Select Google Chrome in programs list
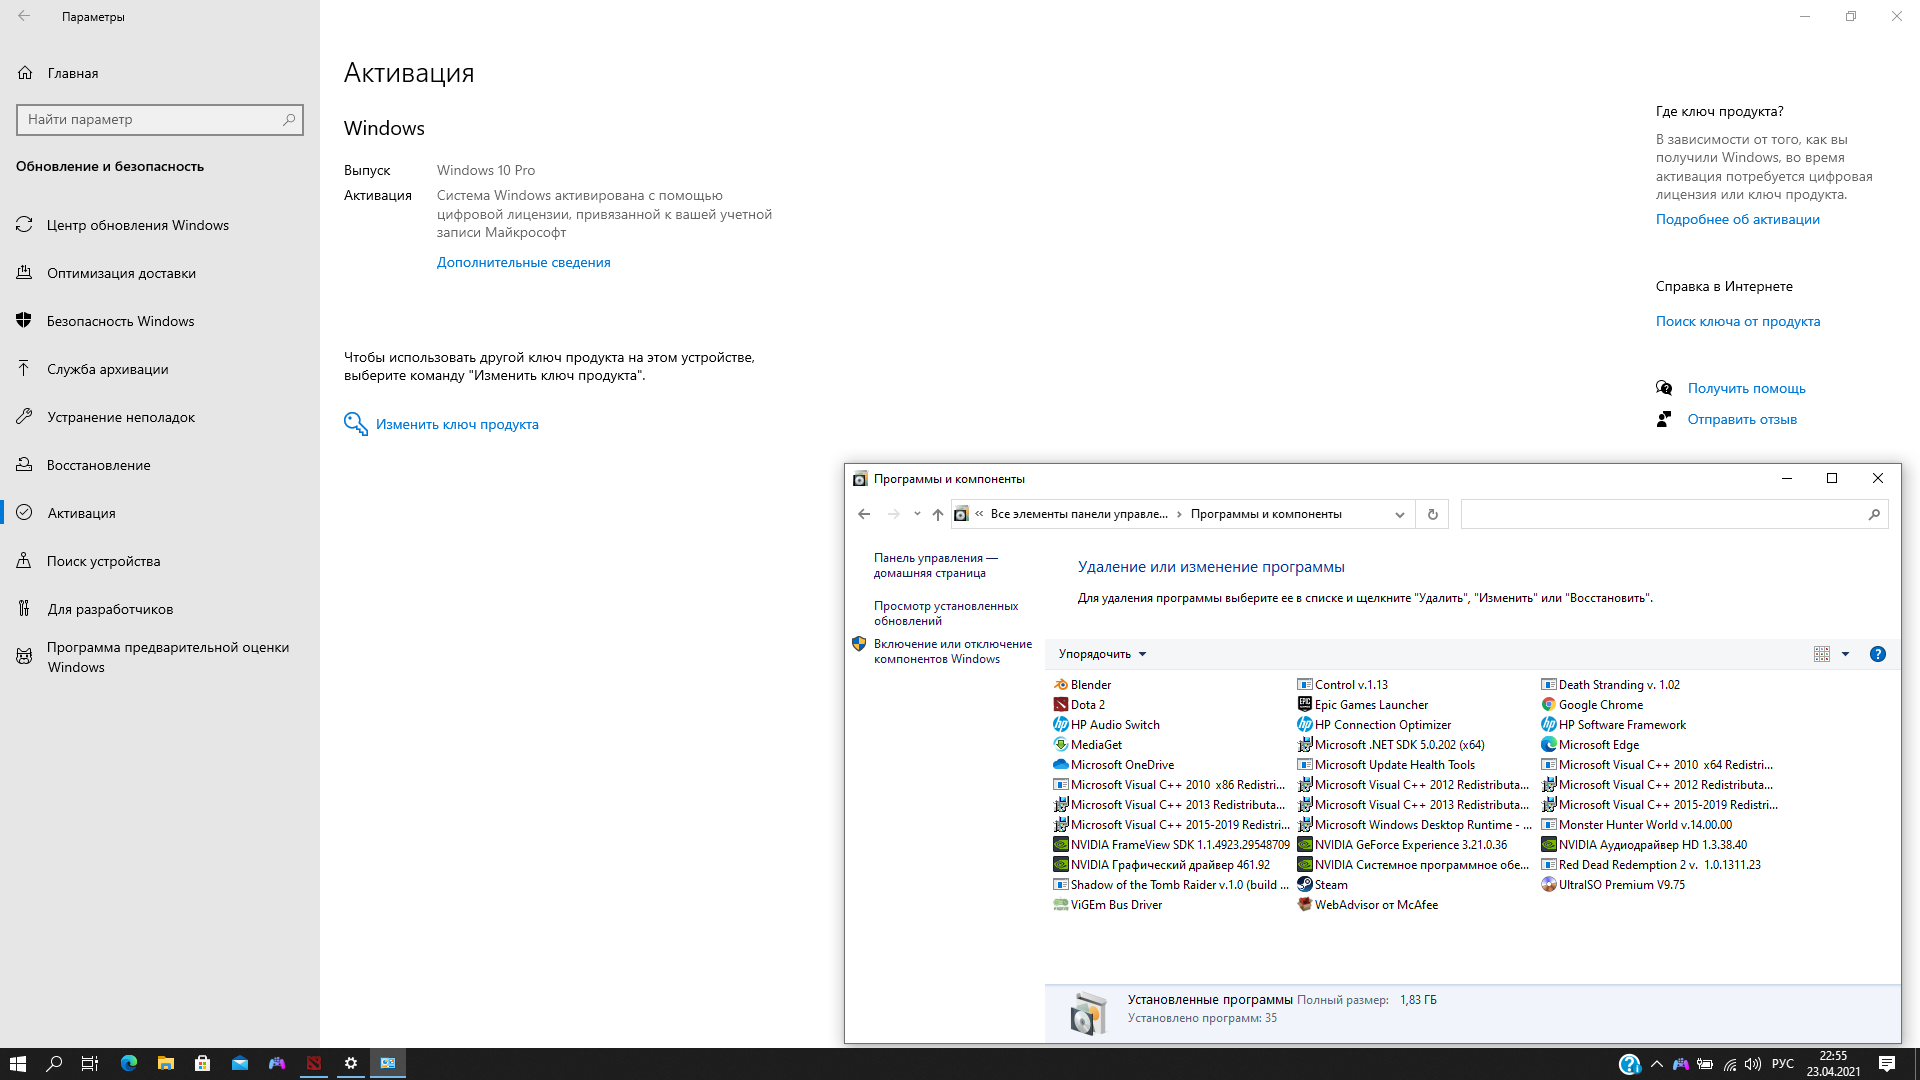This screenshot has width=1920, height=1080. click(1600, 705)
